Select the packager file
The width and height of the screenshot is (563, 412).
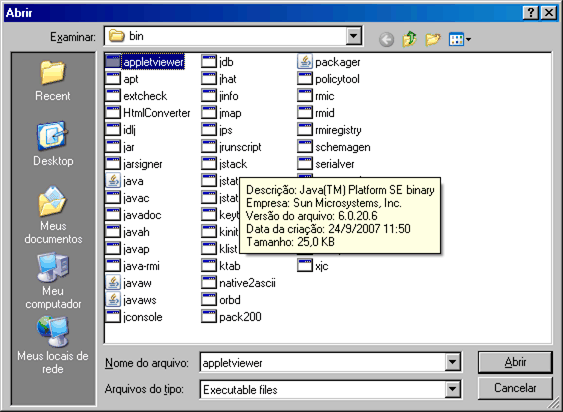pos(329,62)
